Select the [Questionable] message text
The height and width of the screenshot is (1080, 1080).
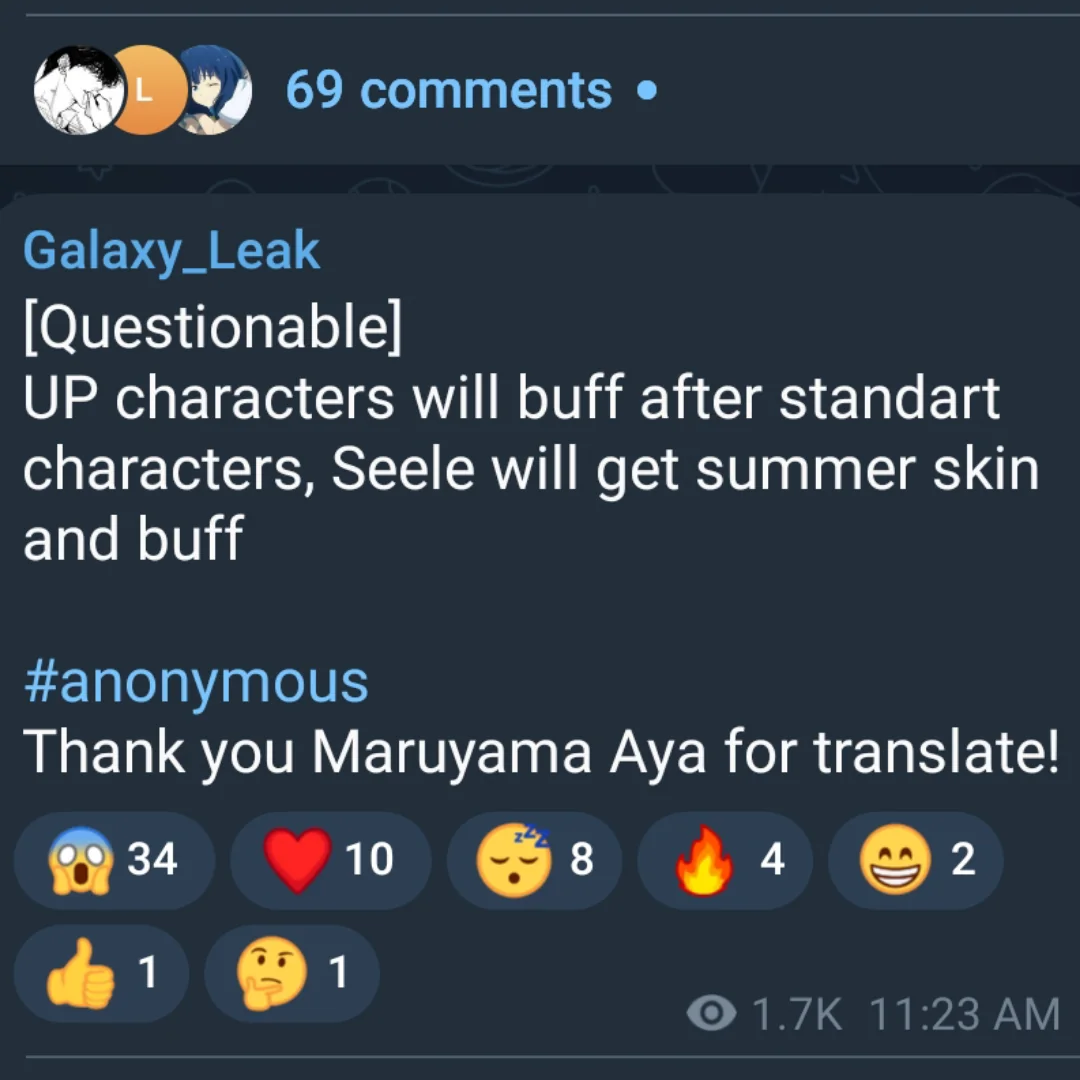[213, 327]
